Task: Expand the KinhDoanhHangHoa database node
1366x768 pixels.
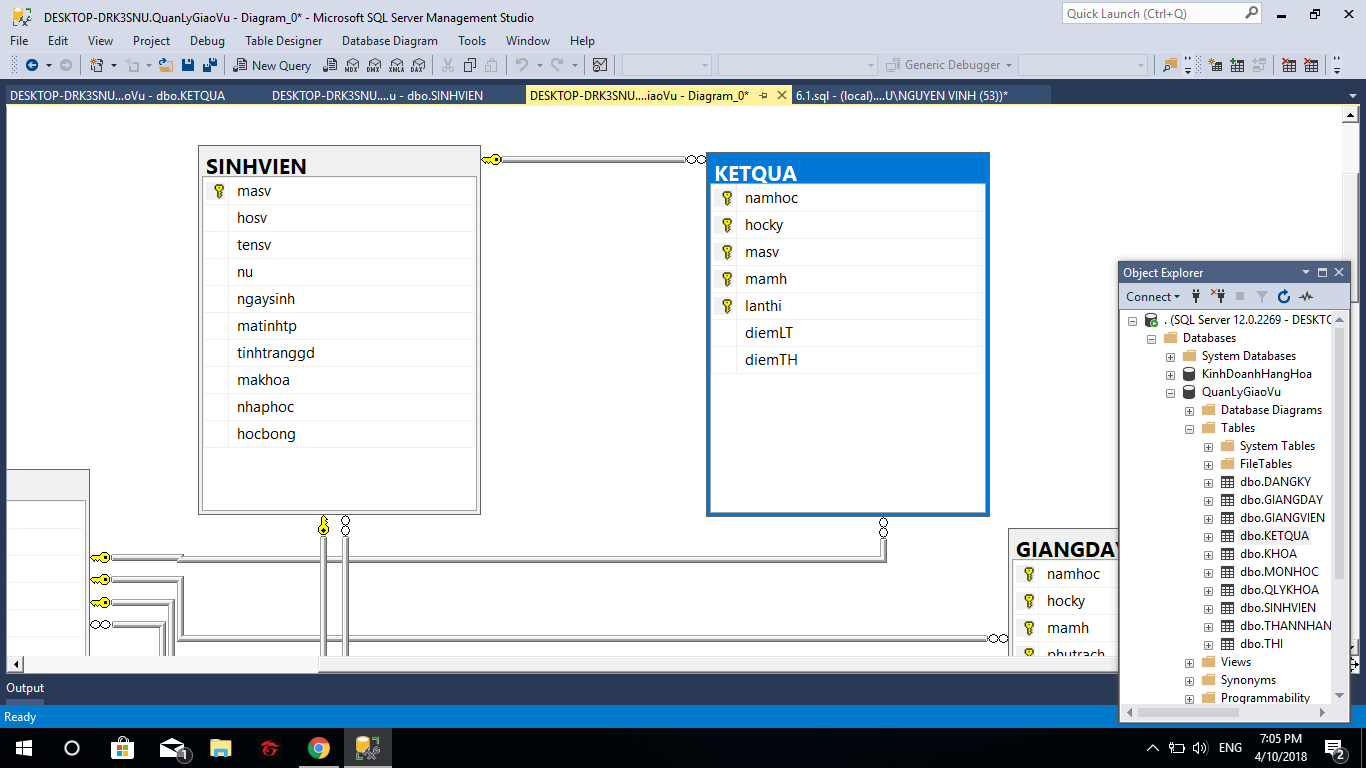Action: [1170, 375]
